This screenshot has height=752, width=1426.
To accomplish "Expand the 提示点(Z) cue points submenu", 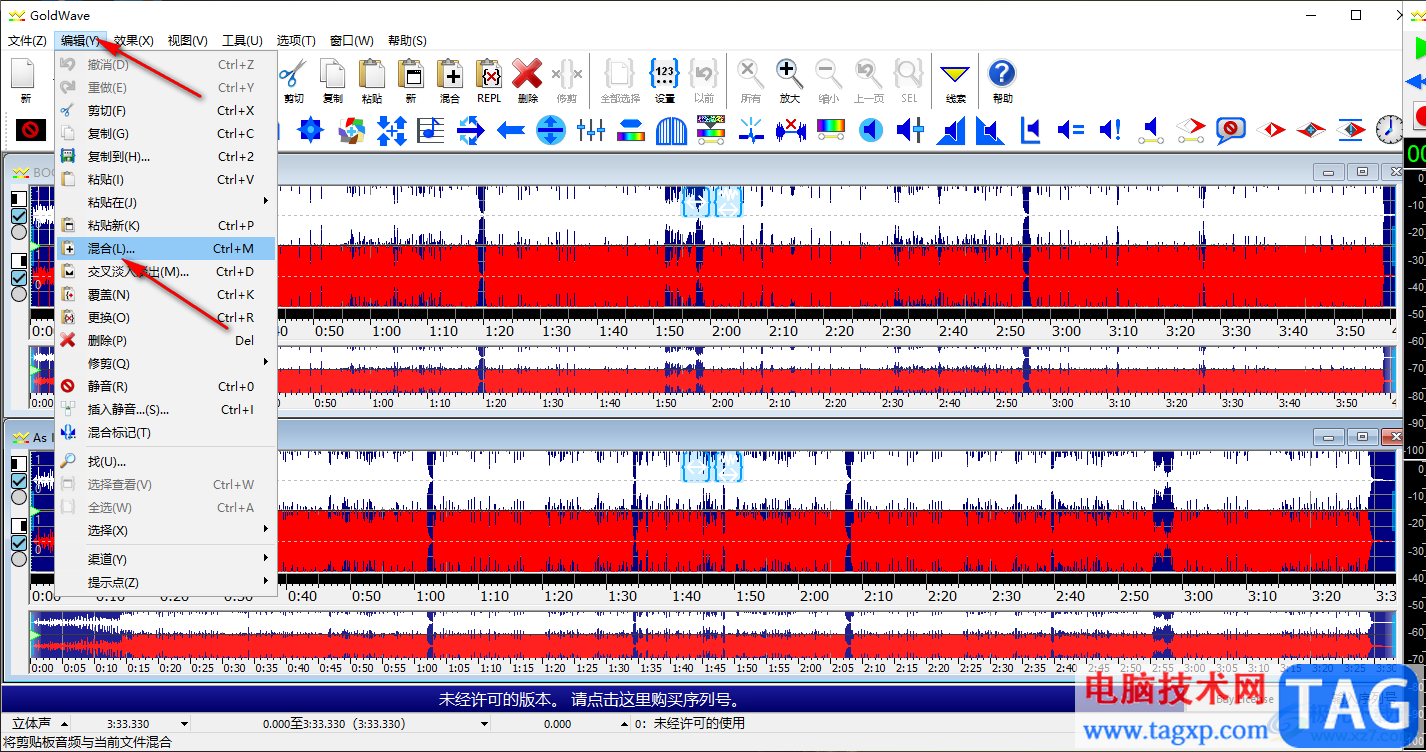I will point(166,582).
